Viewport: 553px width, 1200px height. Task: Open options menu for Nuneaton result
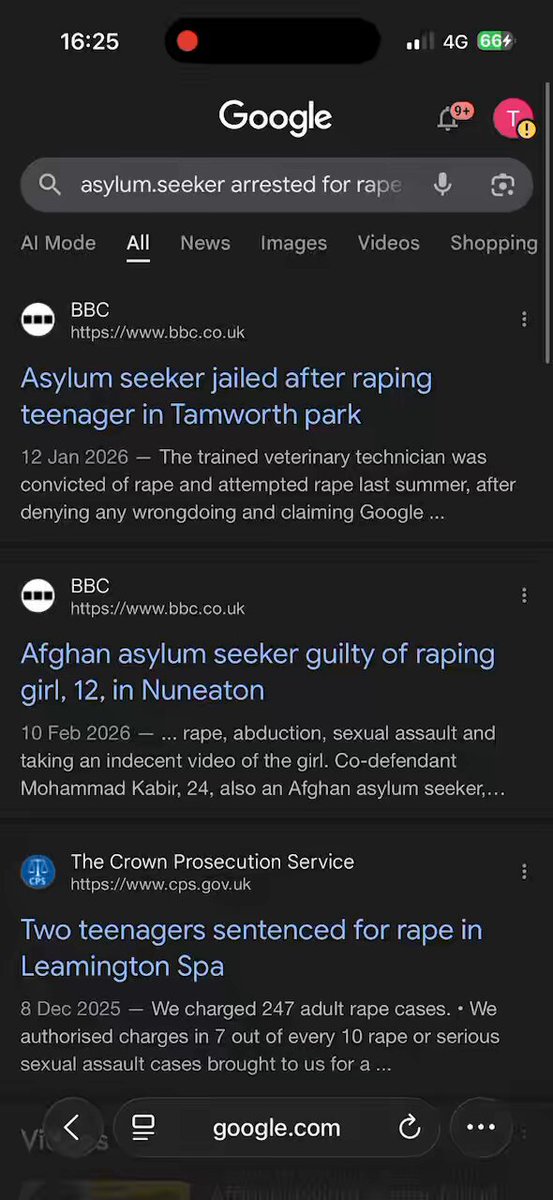pos(524,596)
